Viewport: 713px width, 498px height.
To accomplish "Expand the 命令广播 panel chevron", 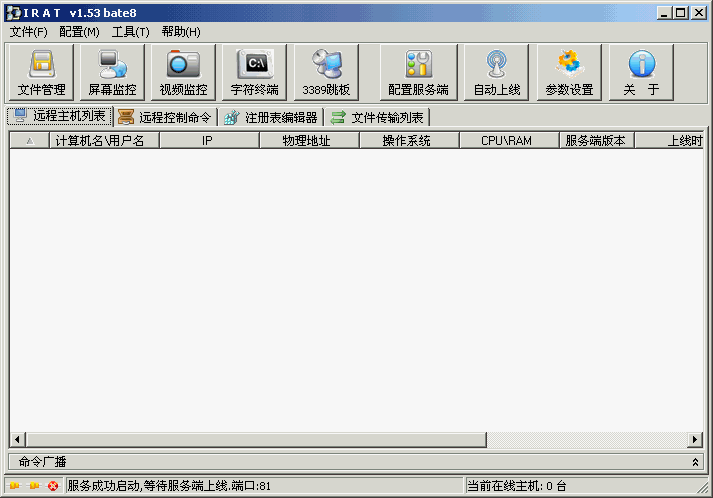I will [696, 462].
